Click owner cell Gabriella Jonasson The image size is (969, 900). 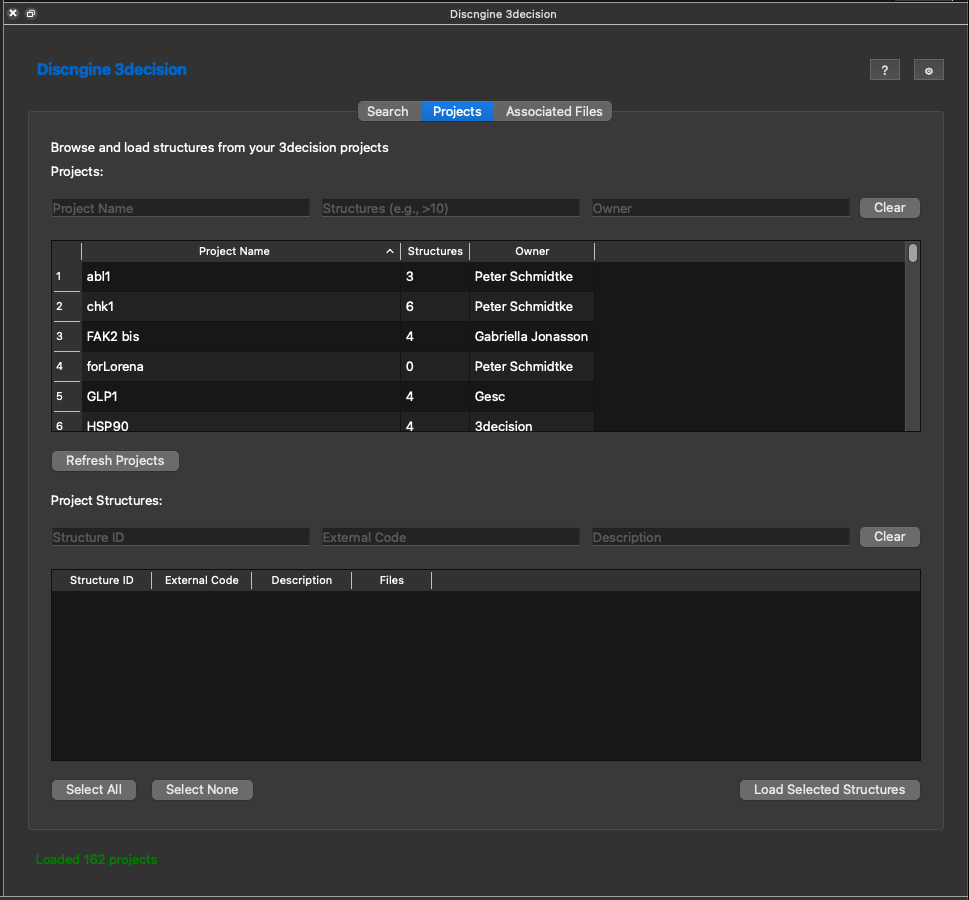(x=531, y=336)
